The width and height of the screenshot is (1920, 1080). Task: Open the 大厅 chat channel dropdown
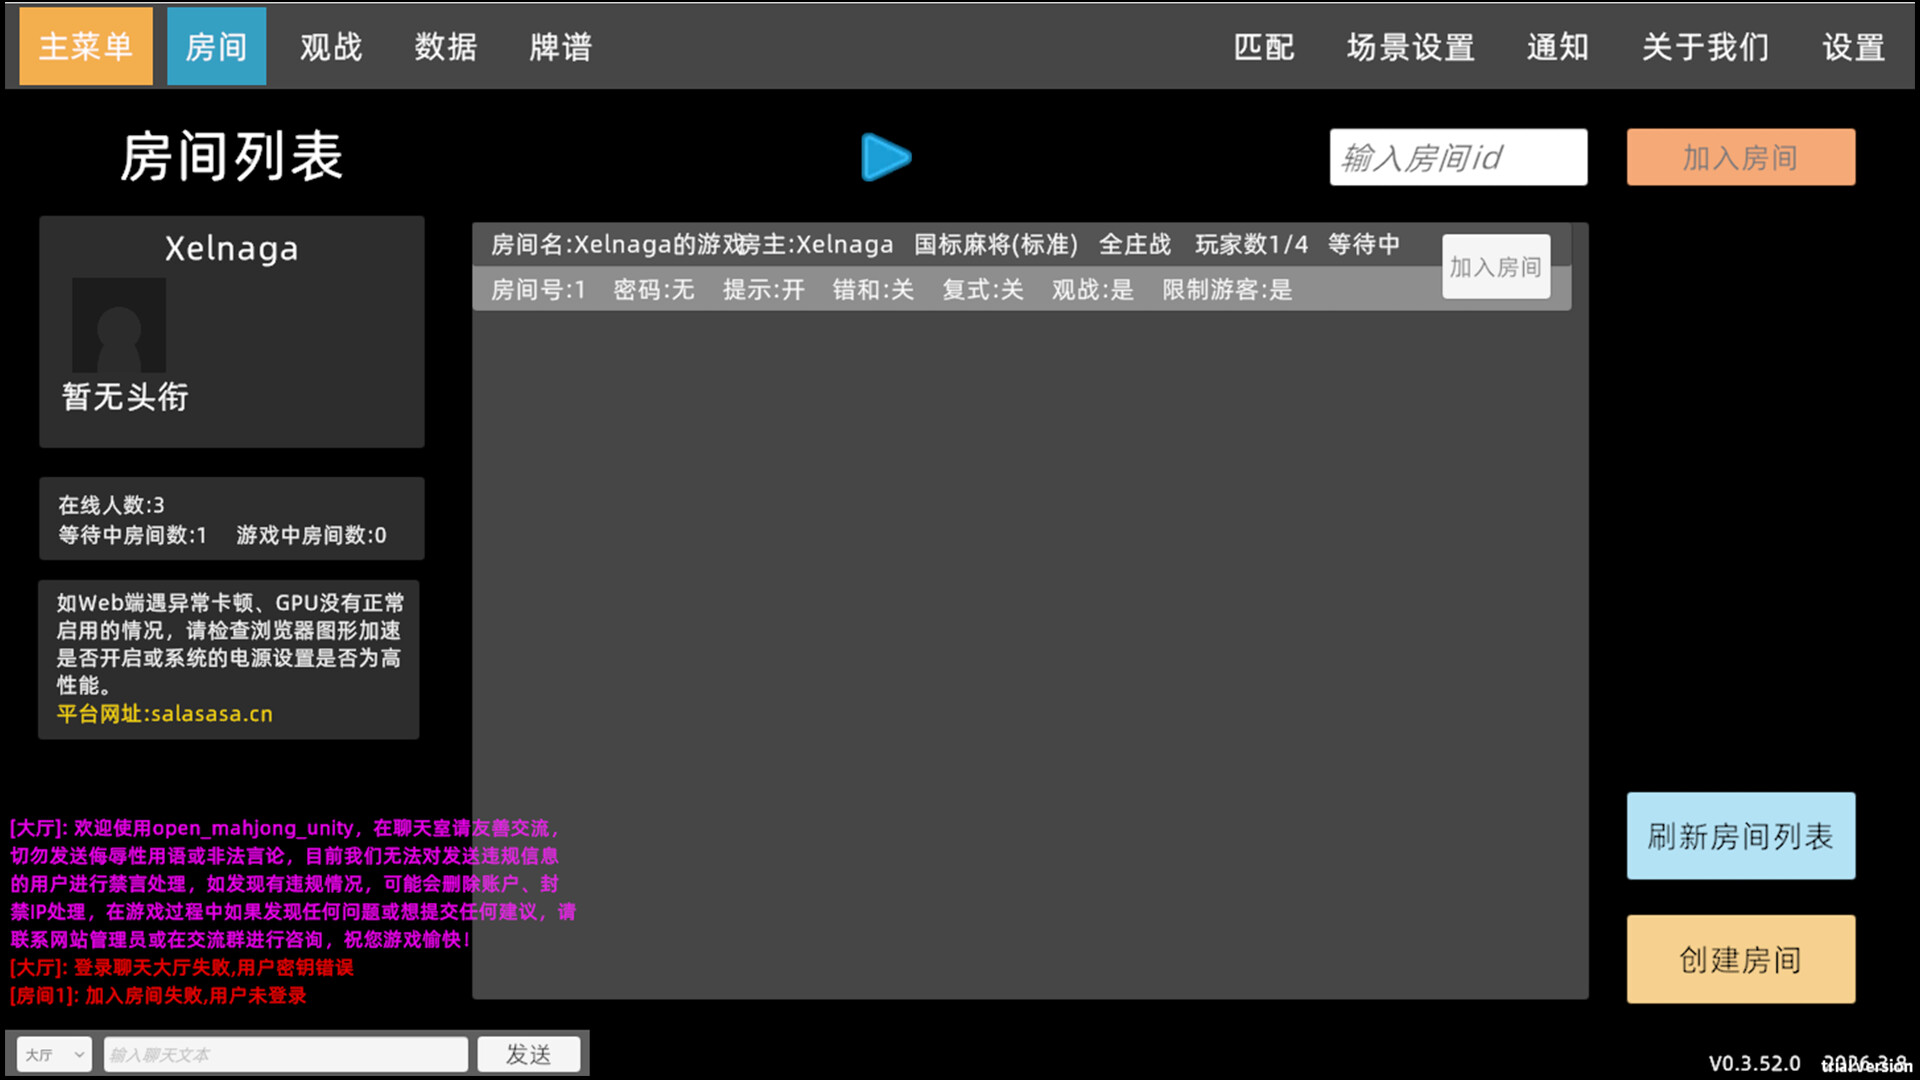click(54, 1054)
